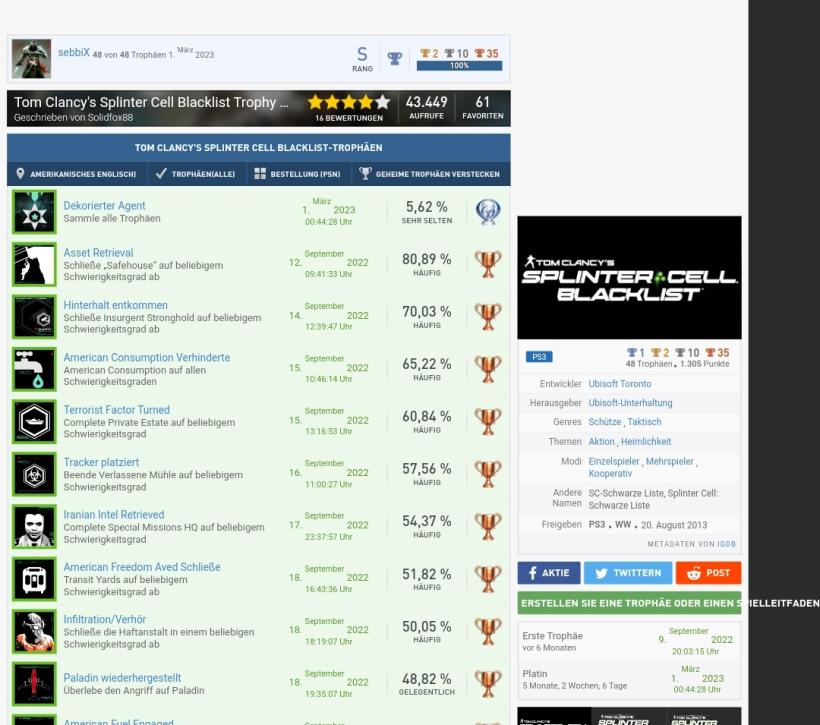The width and height of the screenshot is (820, 725).
Task: Click the Twittern share button
Action: [628, 573]
